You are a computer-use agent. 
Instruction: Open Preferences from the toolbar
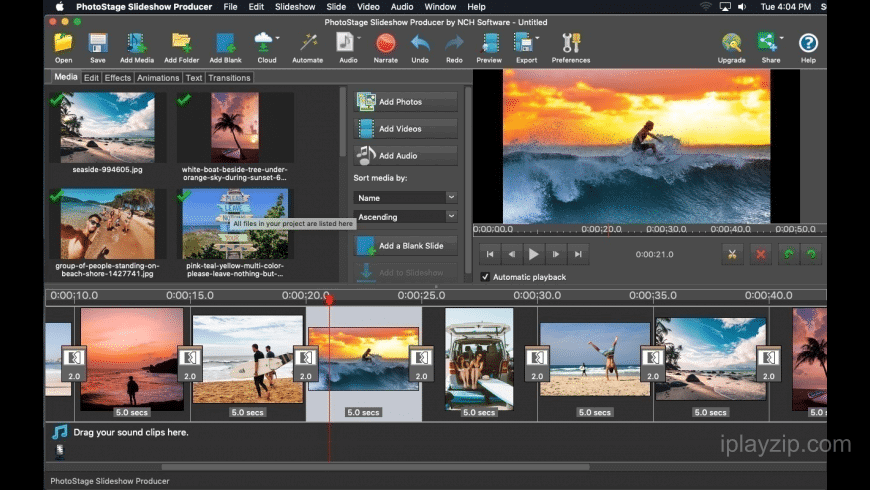(571, 48)
